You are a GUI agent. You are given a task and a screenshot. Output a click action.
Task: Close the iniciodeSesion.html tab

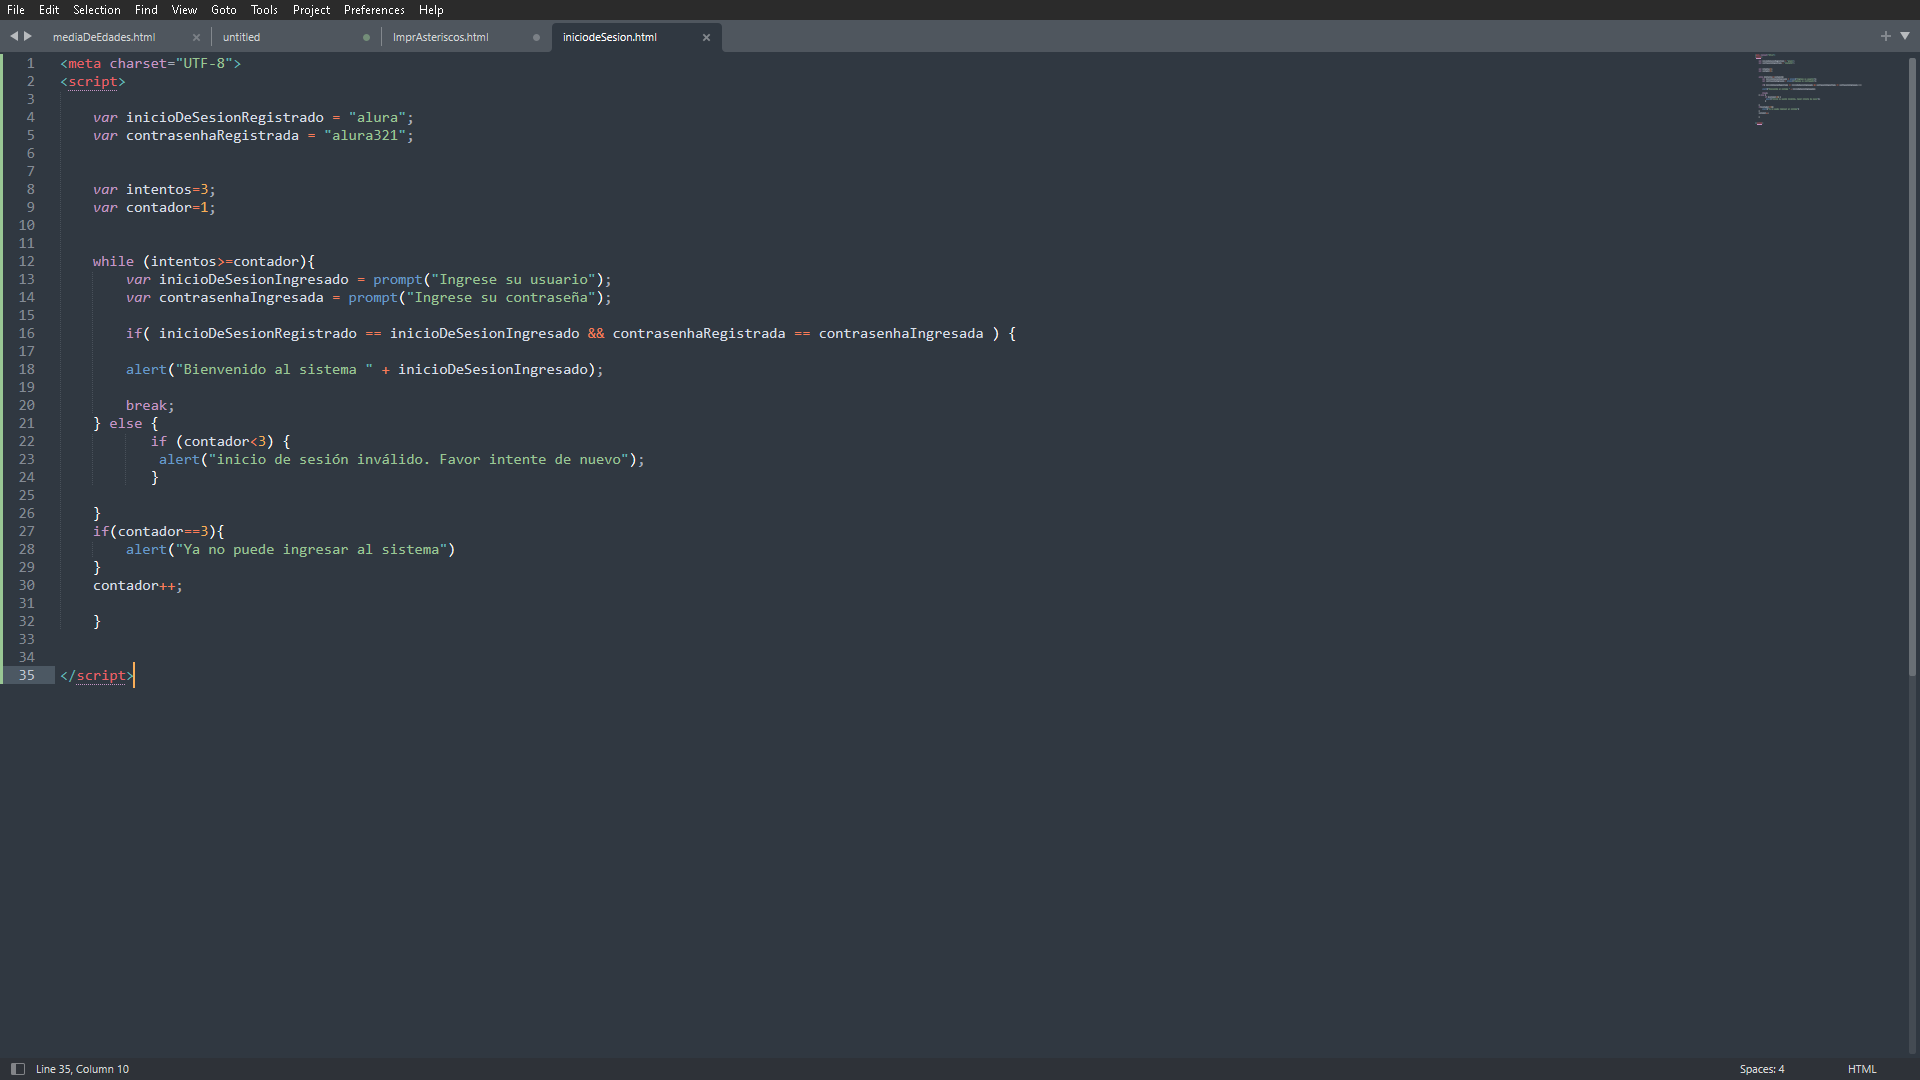coord(706,37)
